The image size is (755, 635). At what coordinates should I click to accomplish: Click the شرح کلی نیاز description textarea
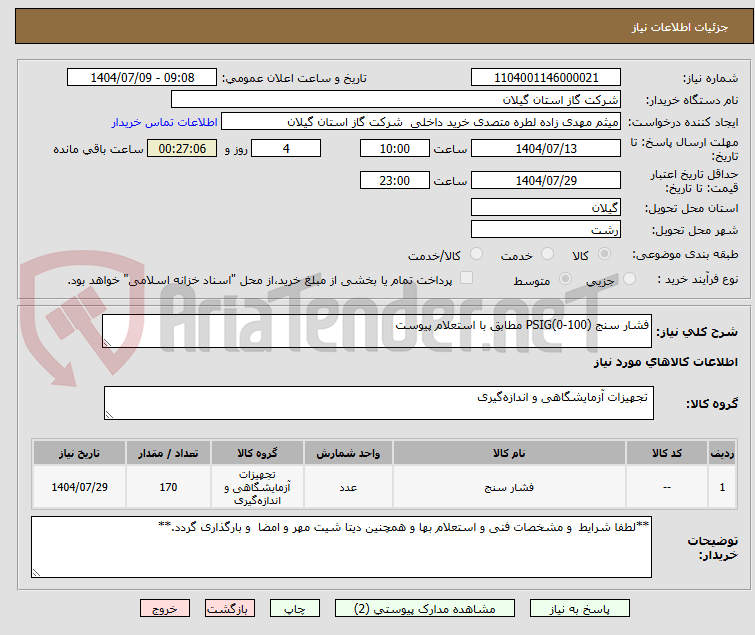377,331
